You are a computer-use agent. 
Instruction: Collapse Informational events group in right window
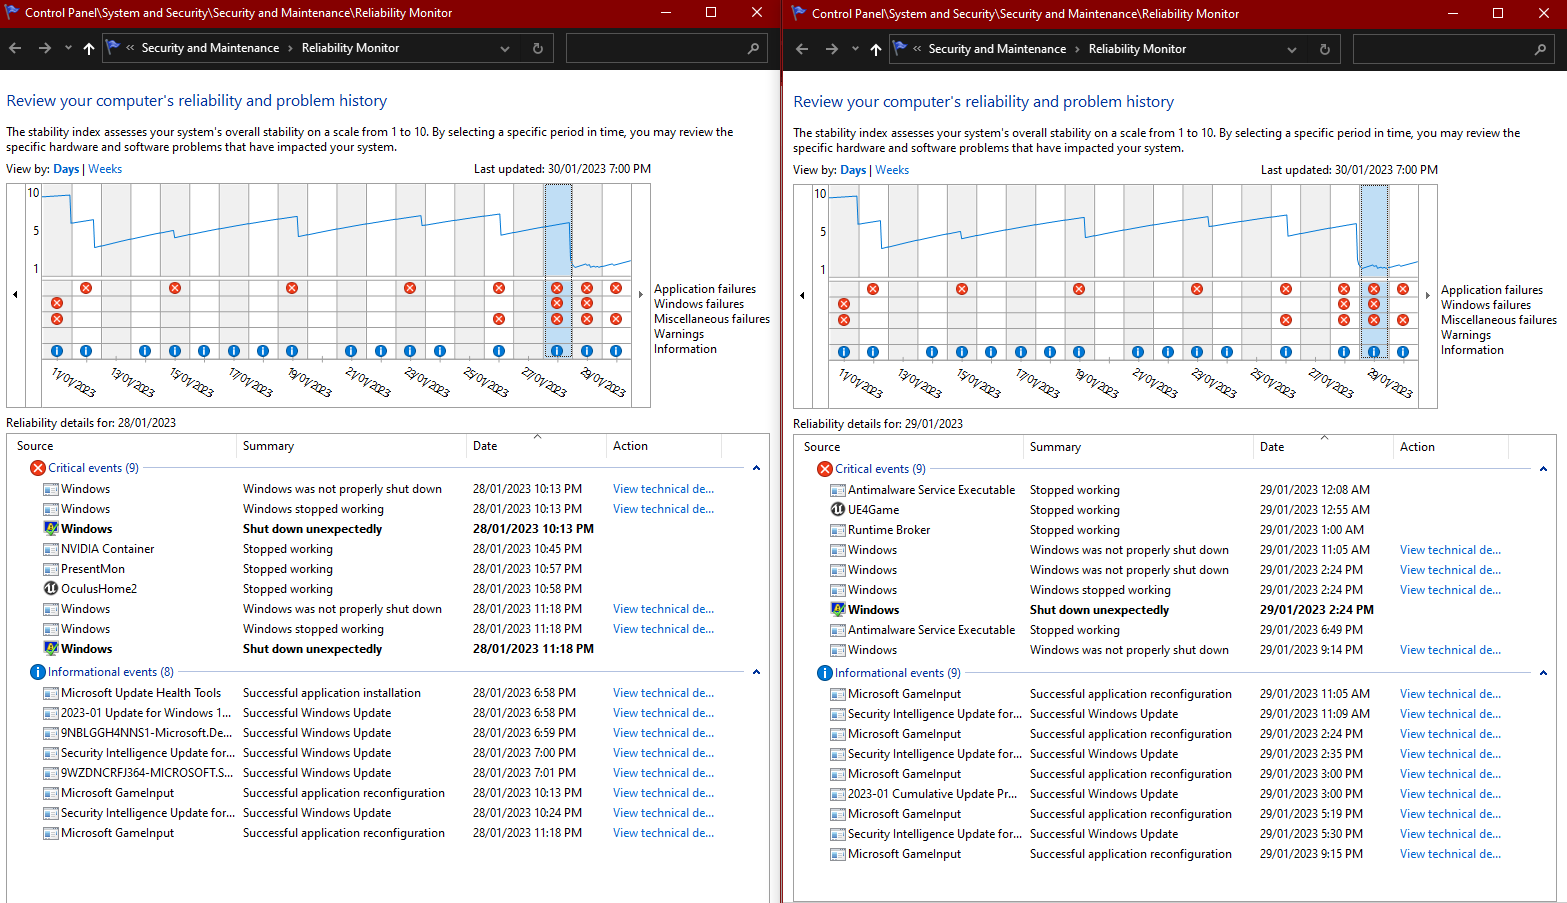pos(1543,673)
